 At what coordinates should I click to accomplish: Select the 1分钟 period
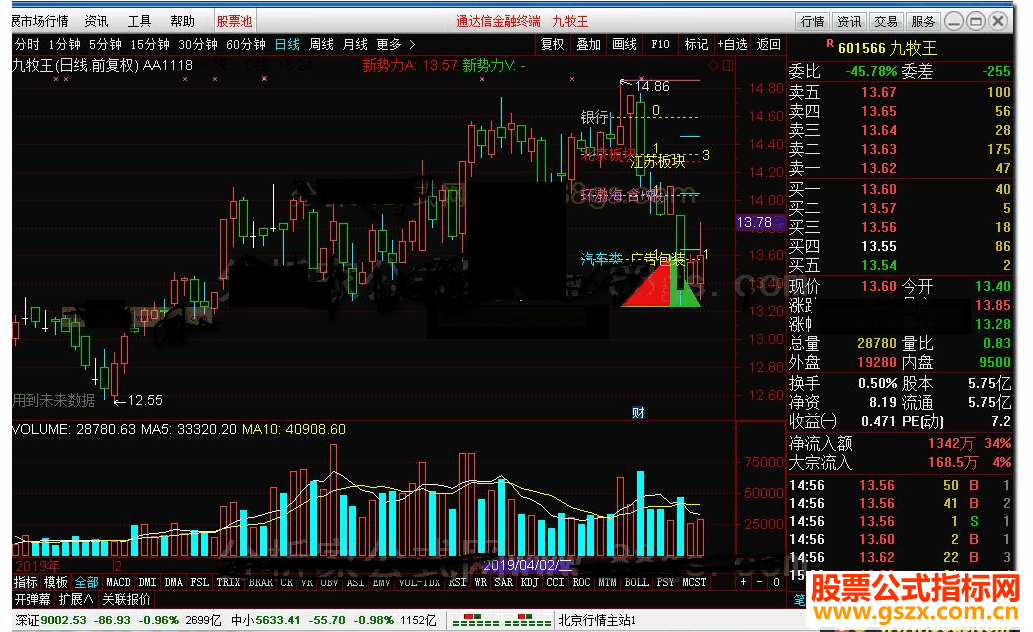pos(64,44)
